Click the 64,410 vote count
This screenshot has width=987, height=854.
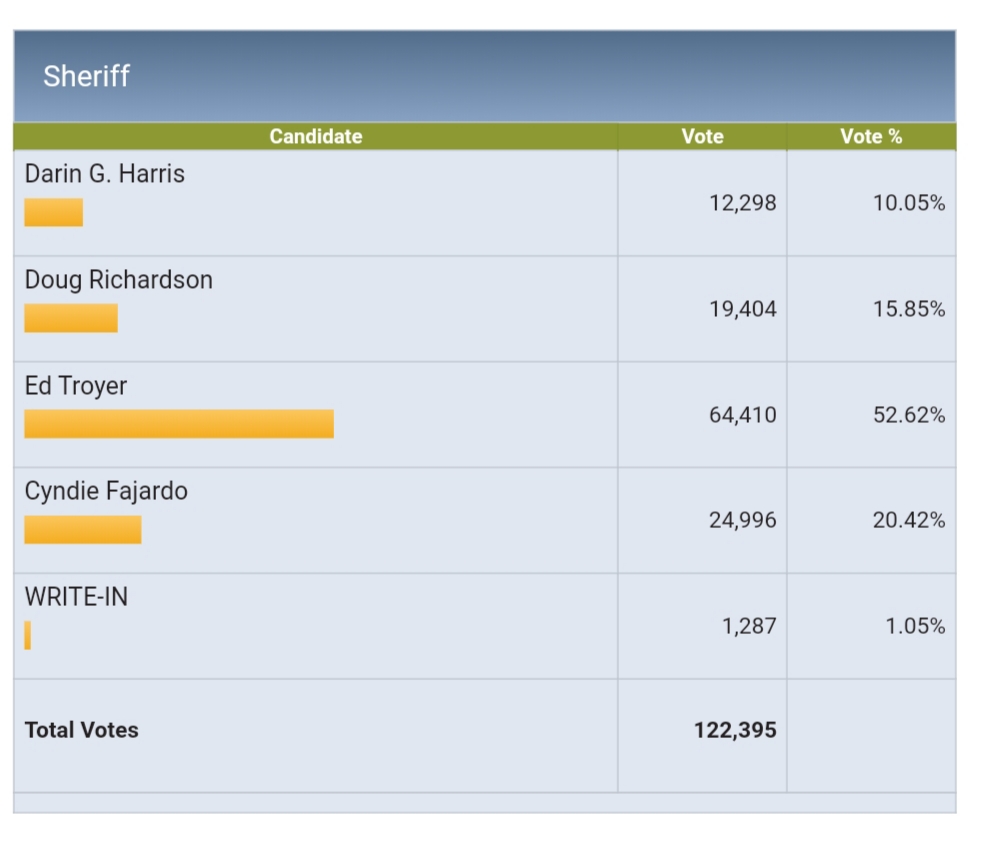pyautogui.click(x=742, y=415)
